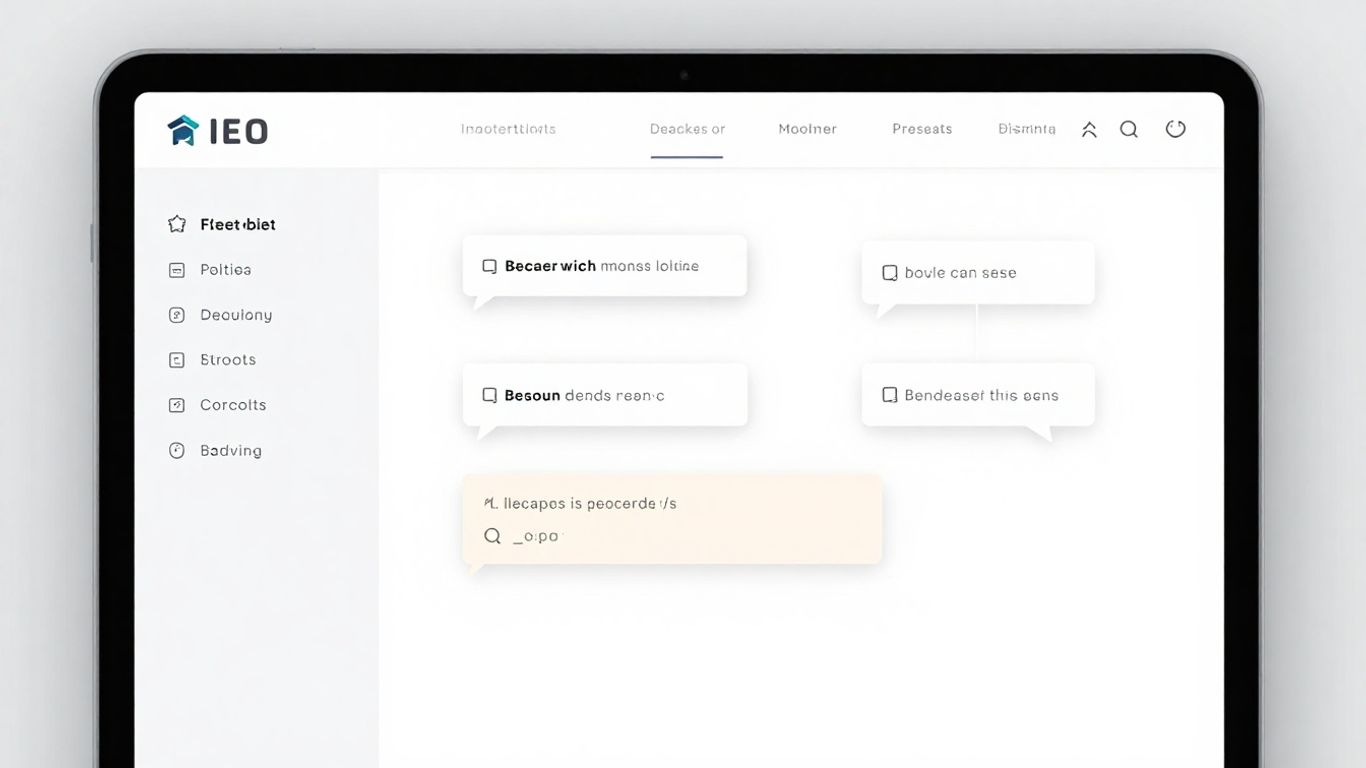Select the text Bendeaset this sens
This screenshot has width=1366, height=768.
coord(981,396)
